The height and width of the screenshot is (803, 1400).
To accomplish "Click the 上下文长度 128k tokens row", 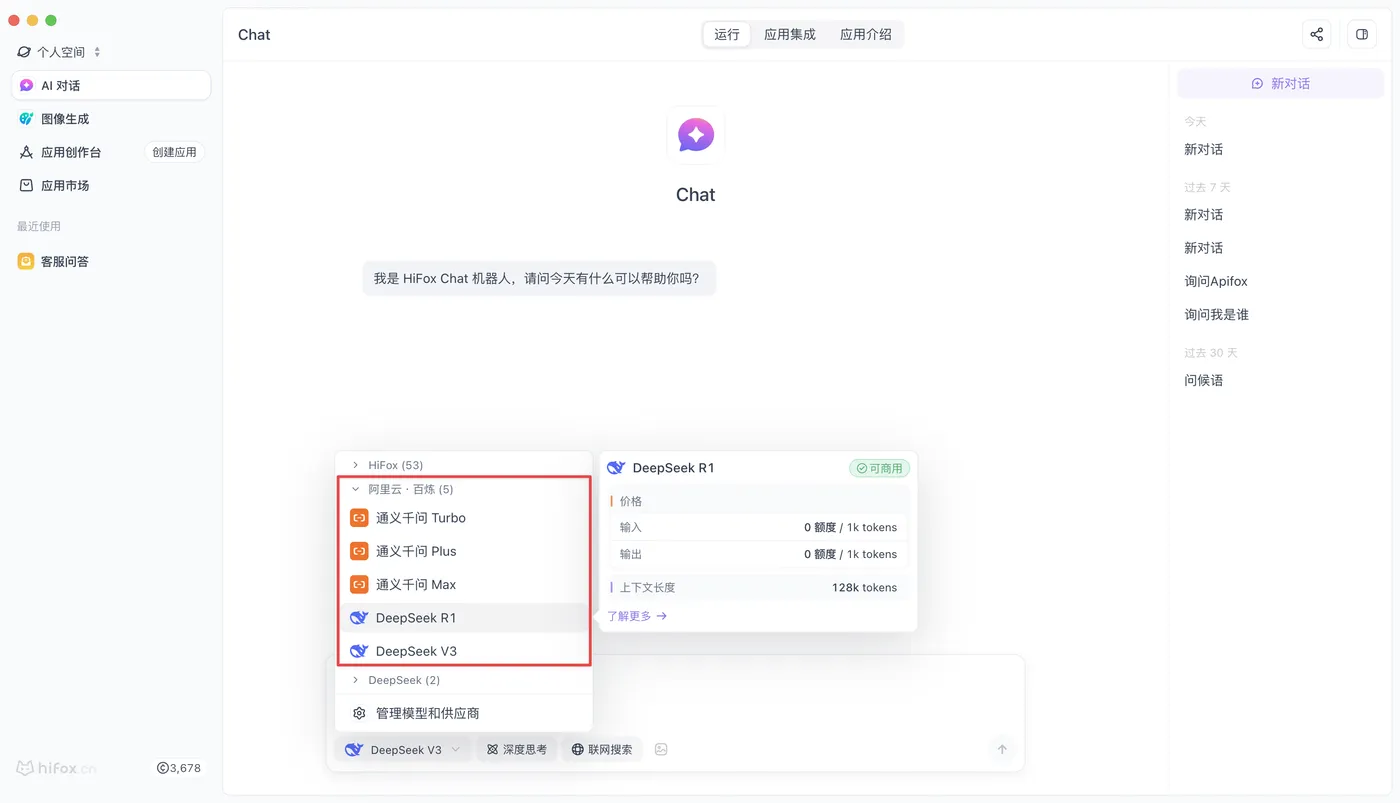I will tap(758, 587).
